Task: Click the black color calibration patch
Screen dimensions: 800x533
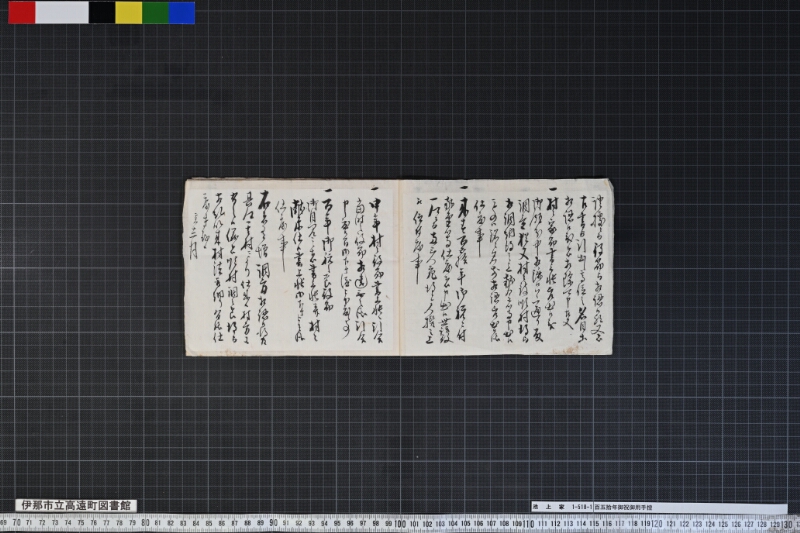Action: [102, 13]
